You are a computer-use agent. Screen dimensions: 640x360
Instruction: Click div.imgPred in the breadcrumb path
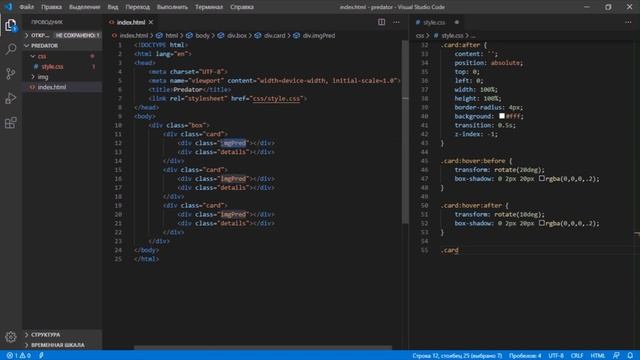pos(319,36)
